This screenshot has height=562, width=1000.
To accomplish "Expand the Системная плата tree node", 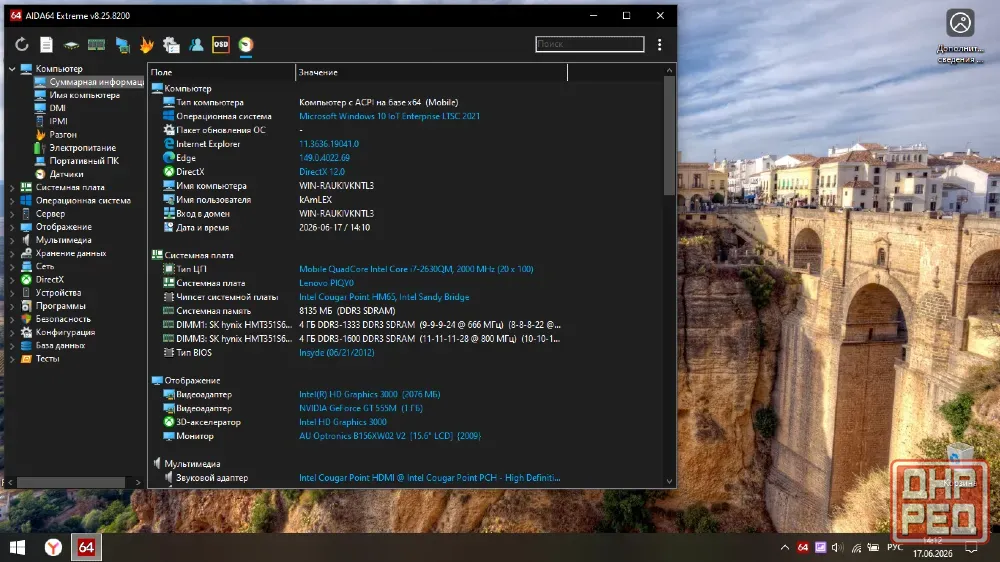I will (12, 188).
